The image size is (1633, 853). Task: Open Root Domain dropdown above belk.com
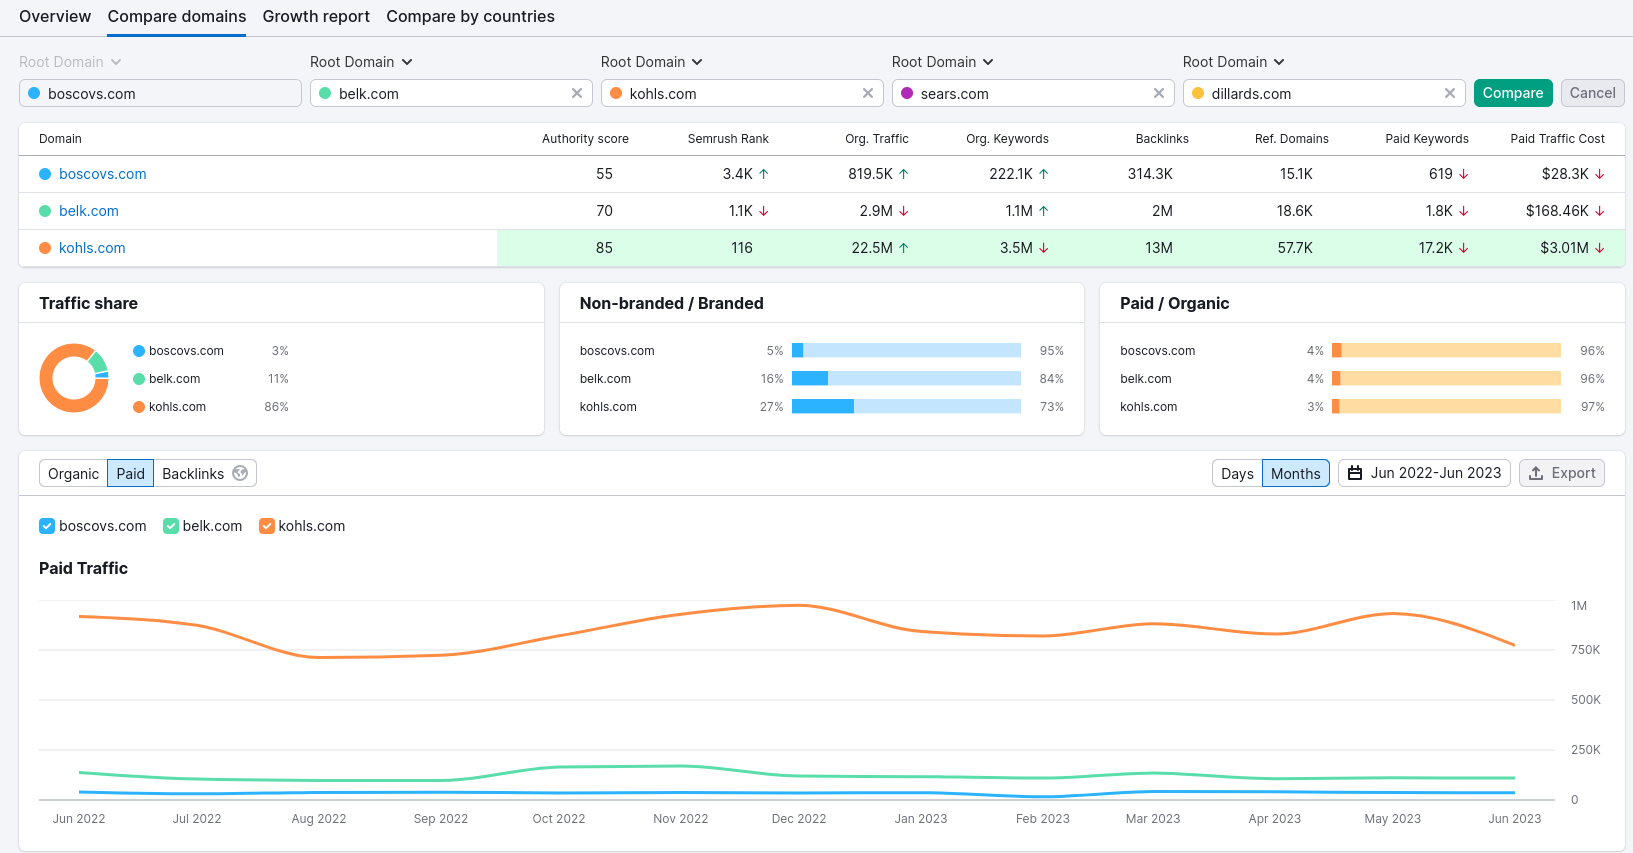click(x=361, y=62)
